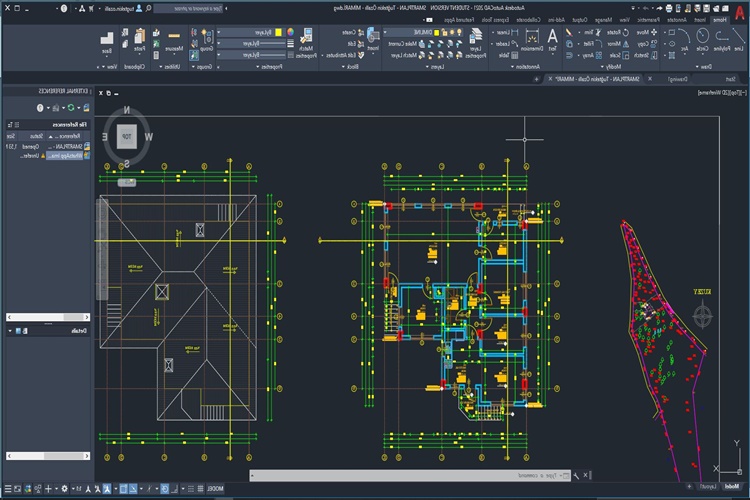Viewport: 750px width, 500px height.
Task: Open the linetype ByLayer dropdown
Action: (x=219, y=55)
